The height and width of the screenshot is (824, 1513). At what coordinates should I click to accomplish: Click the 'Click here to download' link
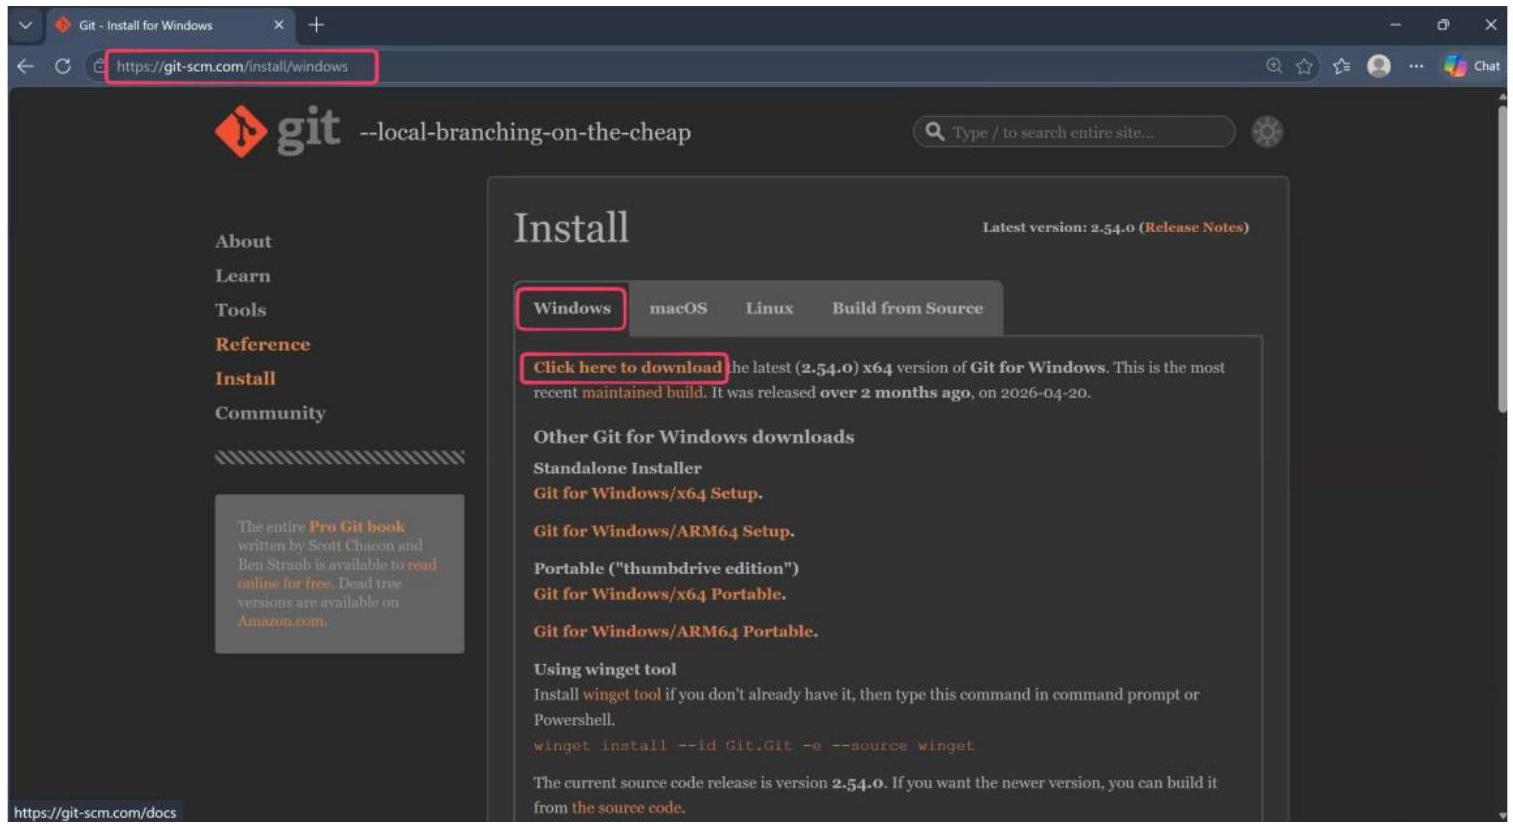(627, 367)
